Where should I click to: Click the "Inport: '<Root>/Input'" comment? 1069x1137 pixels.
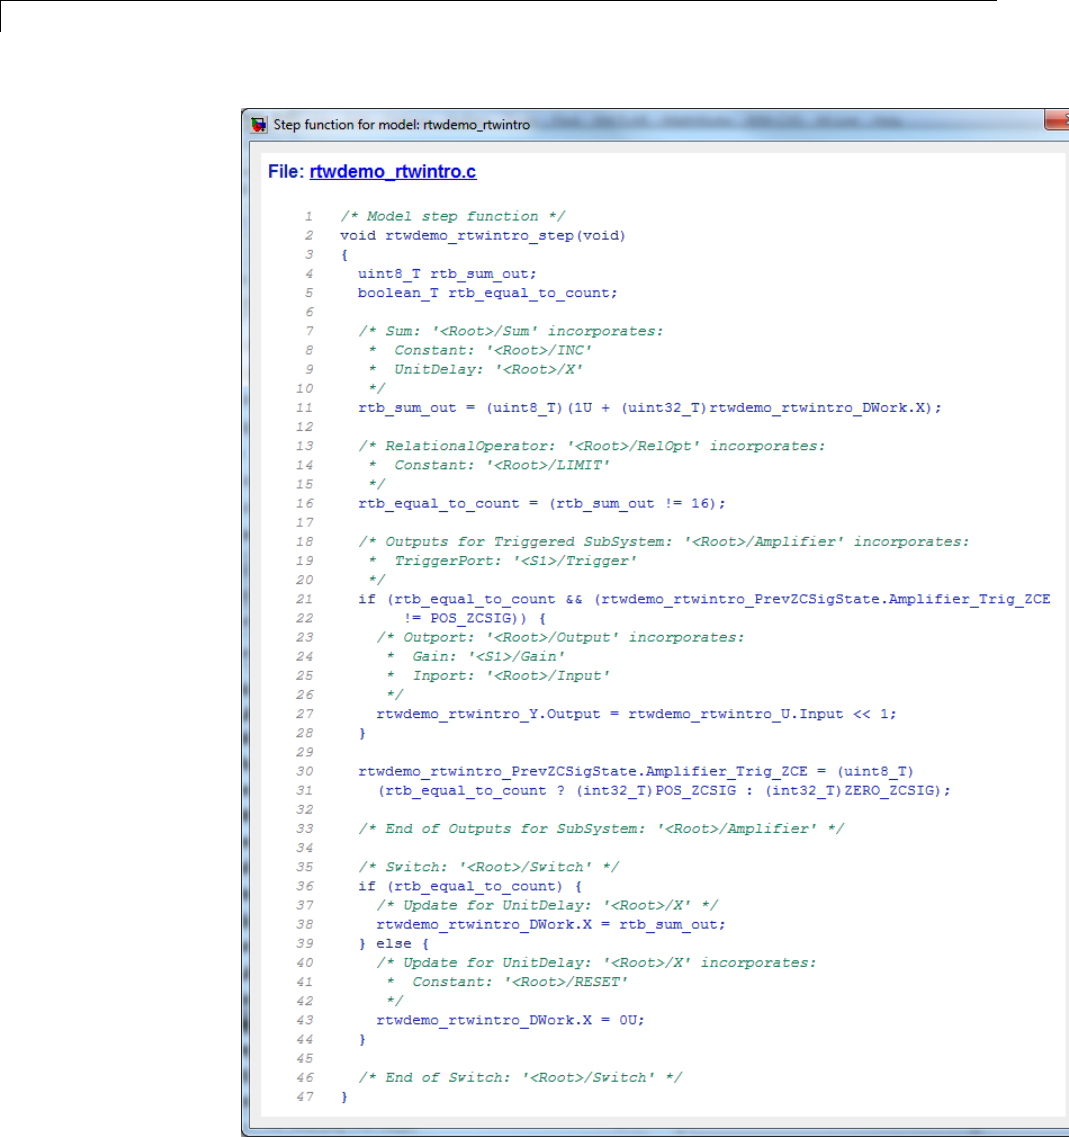coord(498,676)
